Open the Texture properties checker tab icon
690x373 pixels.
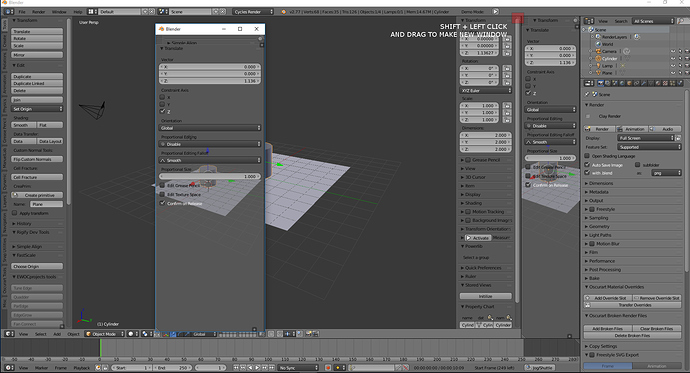(x=665, y=83)
